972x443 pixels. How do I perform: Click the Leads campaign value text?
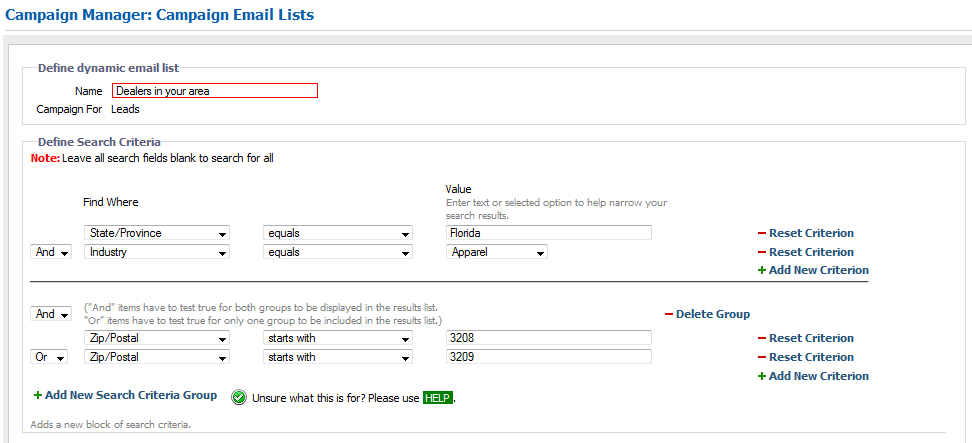coord(125,110)
